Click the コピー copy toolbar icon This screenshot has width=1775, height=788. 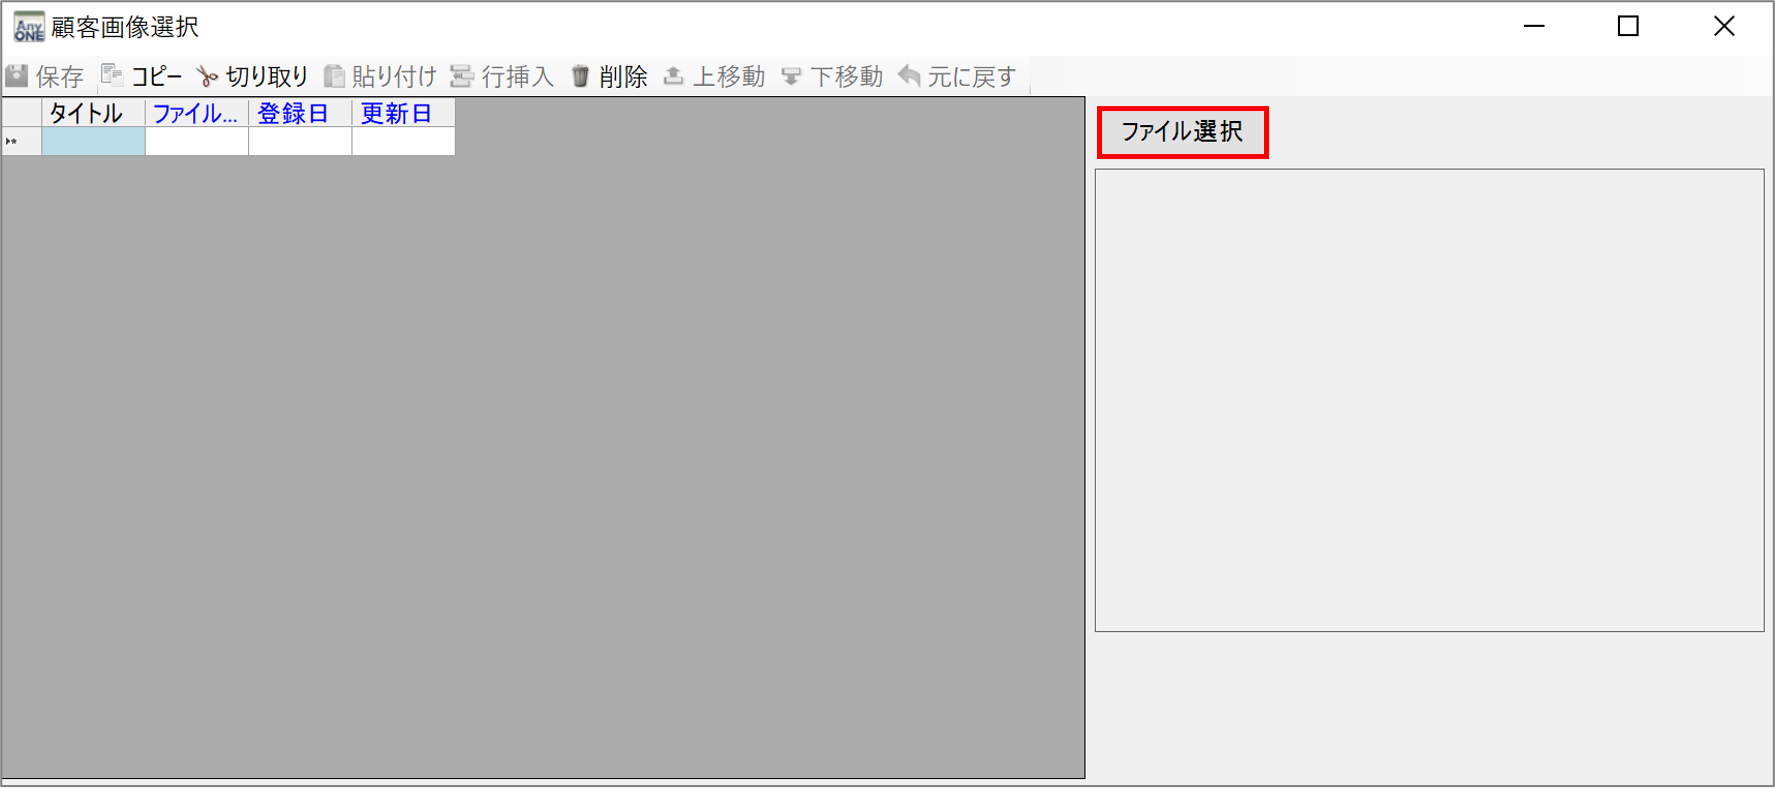click(x=112, y=76)
